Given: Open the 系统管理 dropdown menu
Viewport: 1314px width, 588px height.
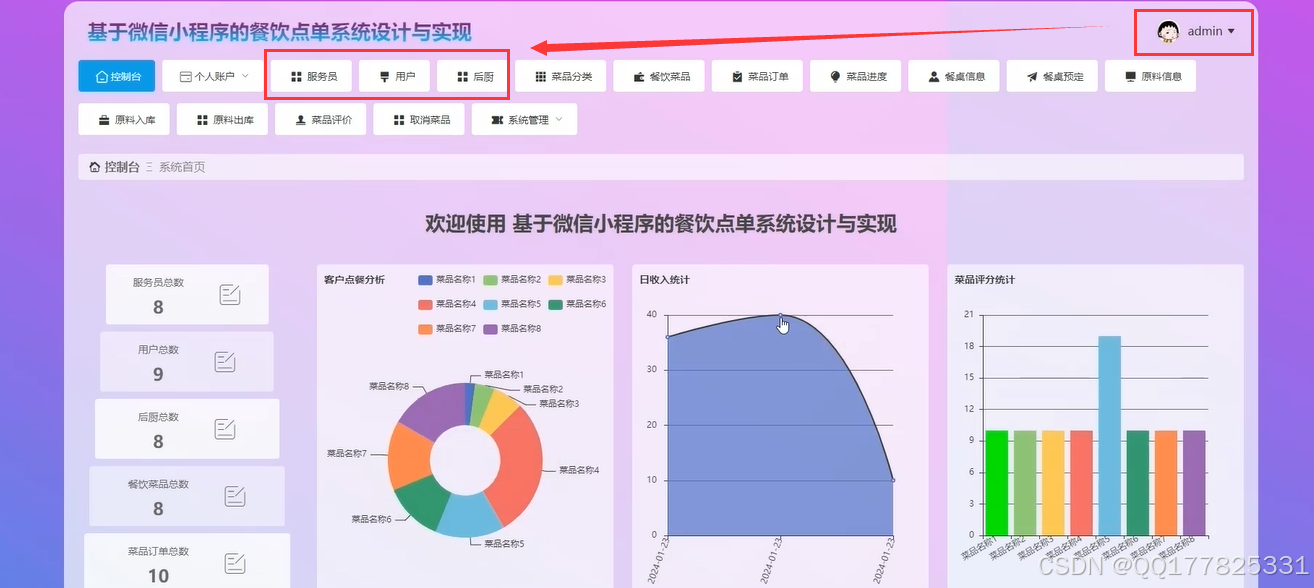Looking at the screenshot, I should click(524, 119).
